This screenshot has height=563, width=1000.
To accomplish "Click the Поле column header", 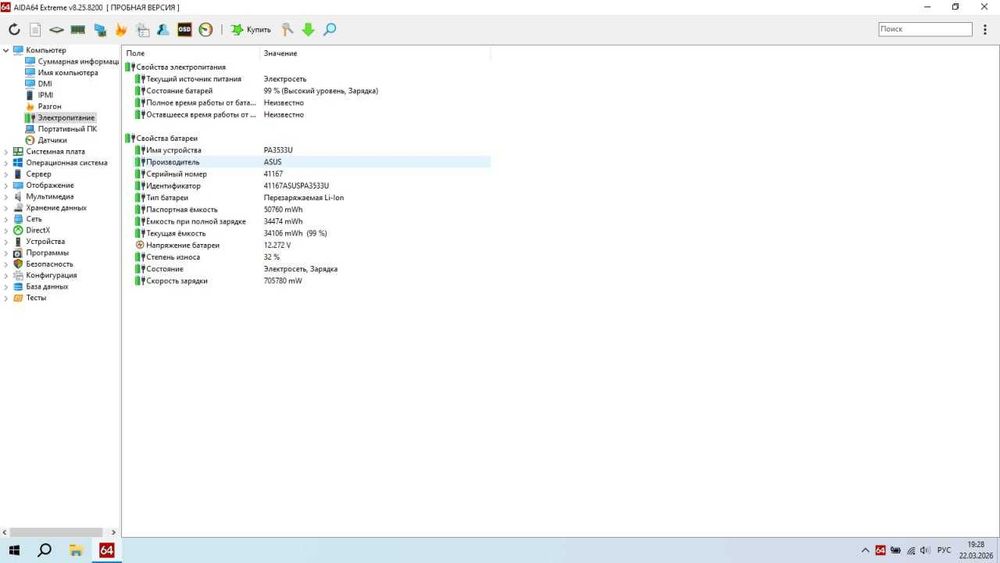I will [191, 54].
